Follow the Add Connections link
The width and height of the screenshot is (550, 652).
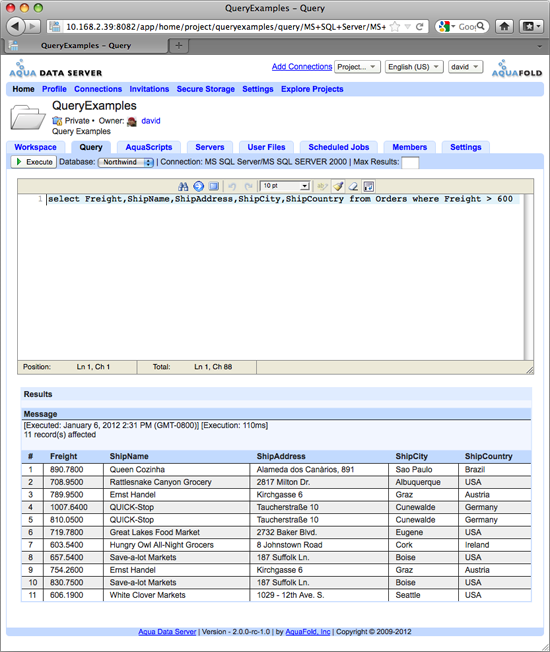point(302,67)
